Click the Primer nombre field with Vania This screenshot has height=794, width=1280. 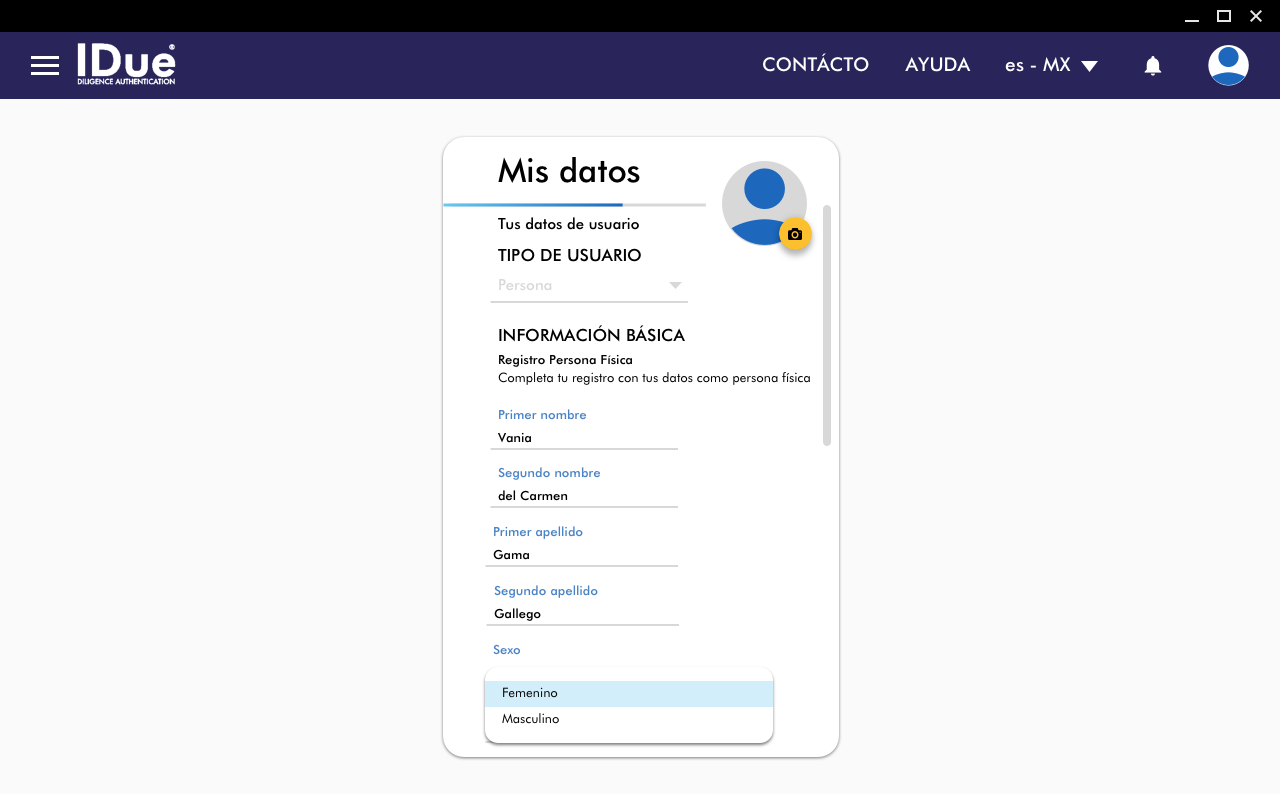tap(584, 438)
